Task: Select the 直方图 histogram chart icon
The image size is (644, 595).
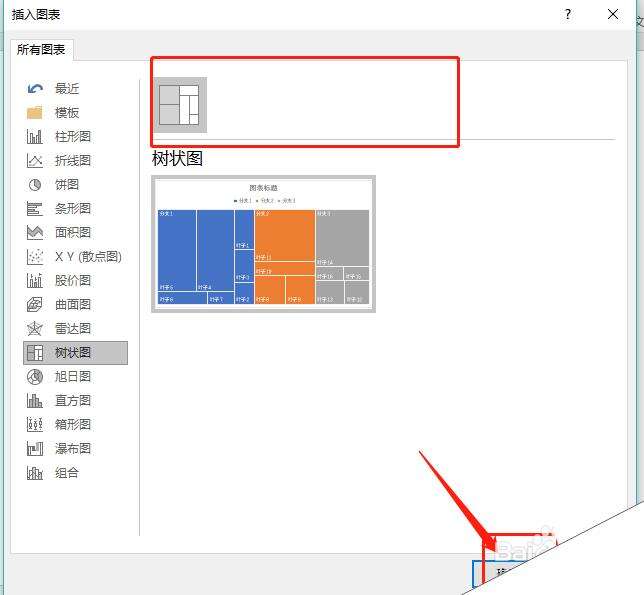Action: click(x=35, y=400)
